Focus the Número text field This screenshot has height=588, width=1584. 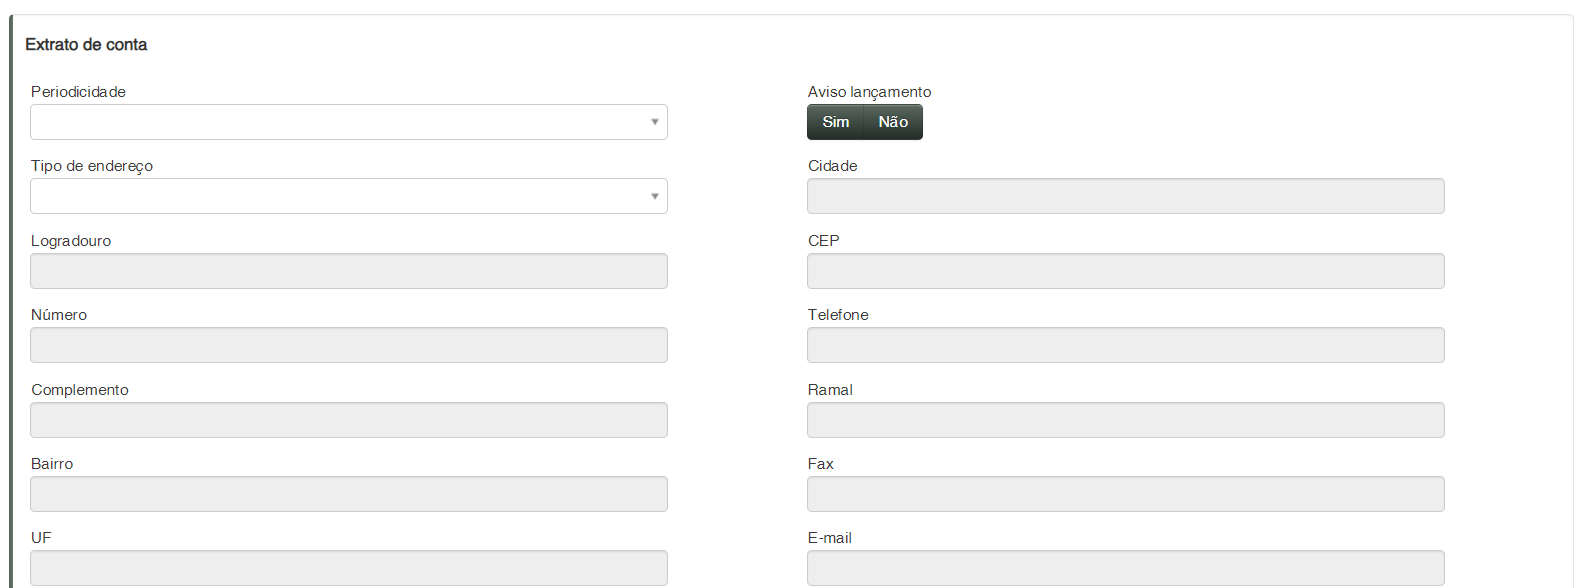click(348, 345)
